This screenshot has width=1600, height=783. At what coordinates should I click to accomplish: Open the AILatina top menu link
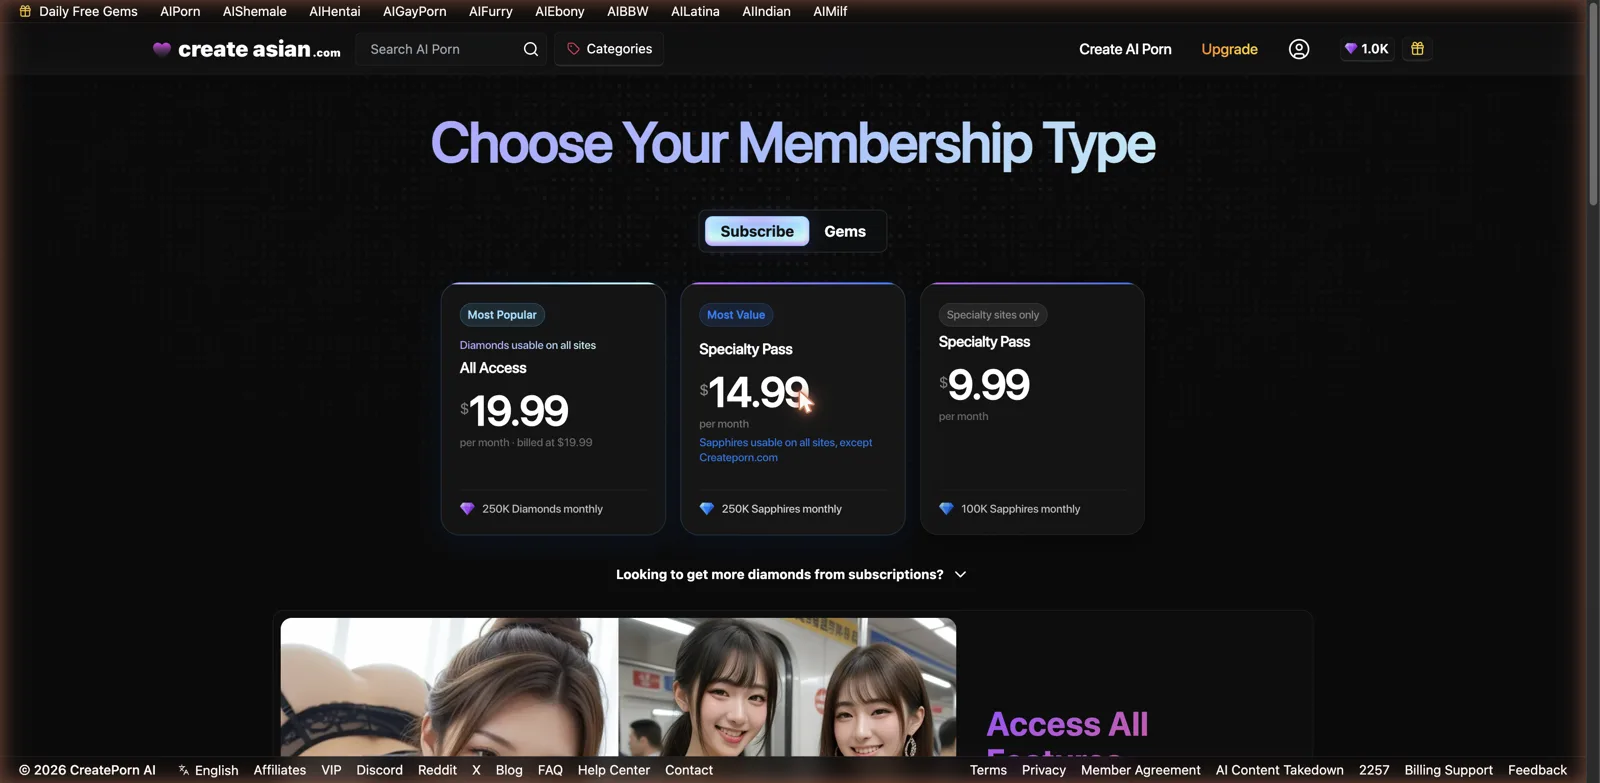(x=695, y=11)
